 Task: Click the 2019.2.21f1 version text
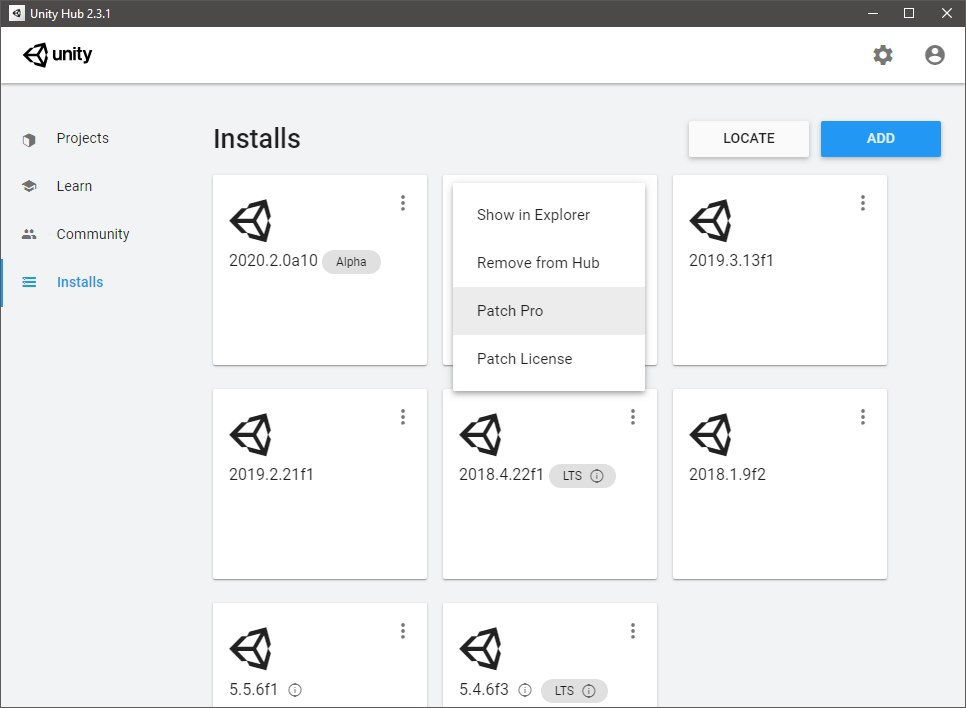click(271, 474)
